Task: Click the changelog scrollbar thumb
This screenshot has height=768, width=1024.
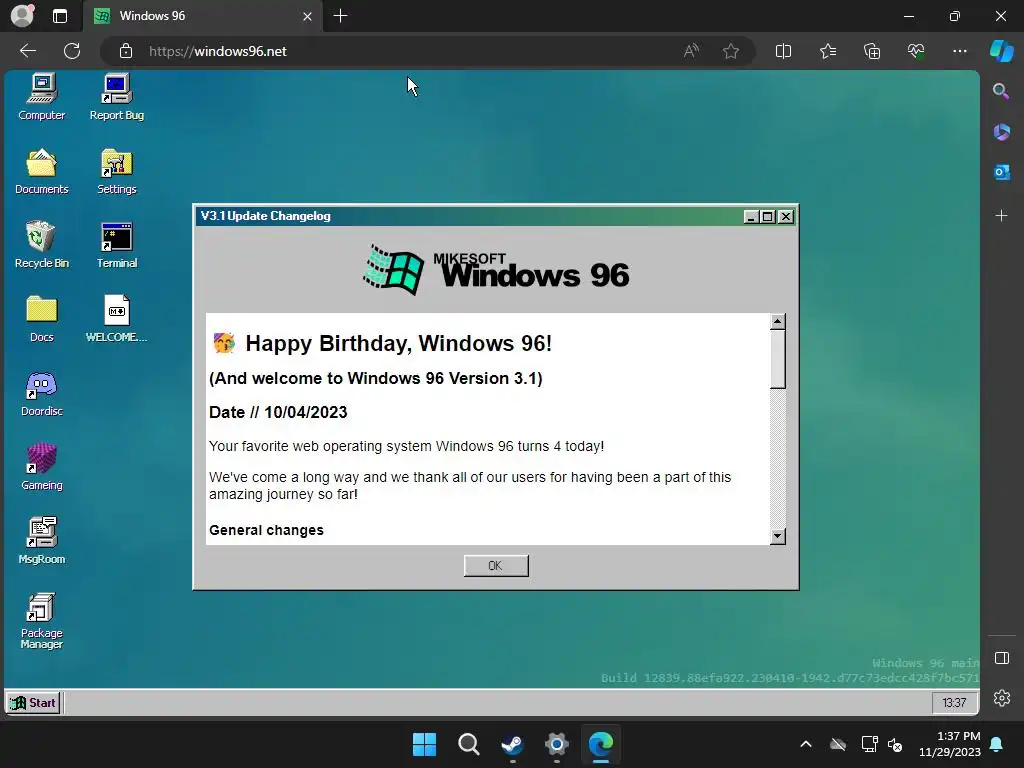Action: (777, 359)
